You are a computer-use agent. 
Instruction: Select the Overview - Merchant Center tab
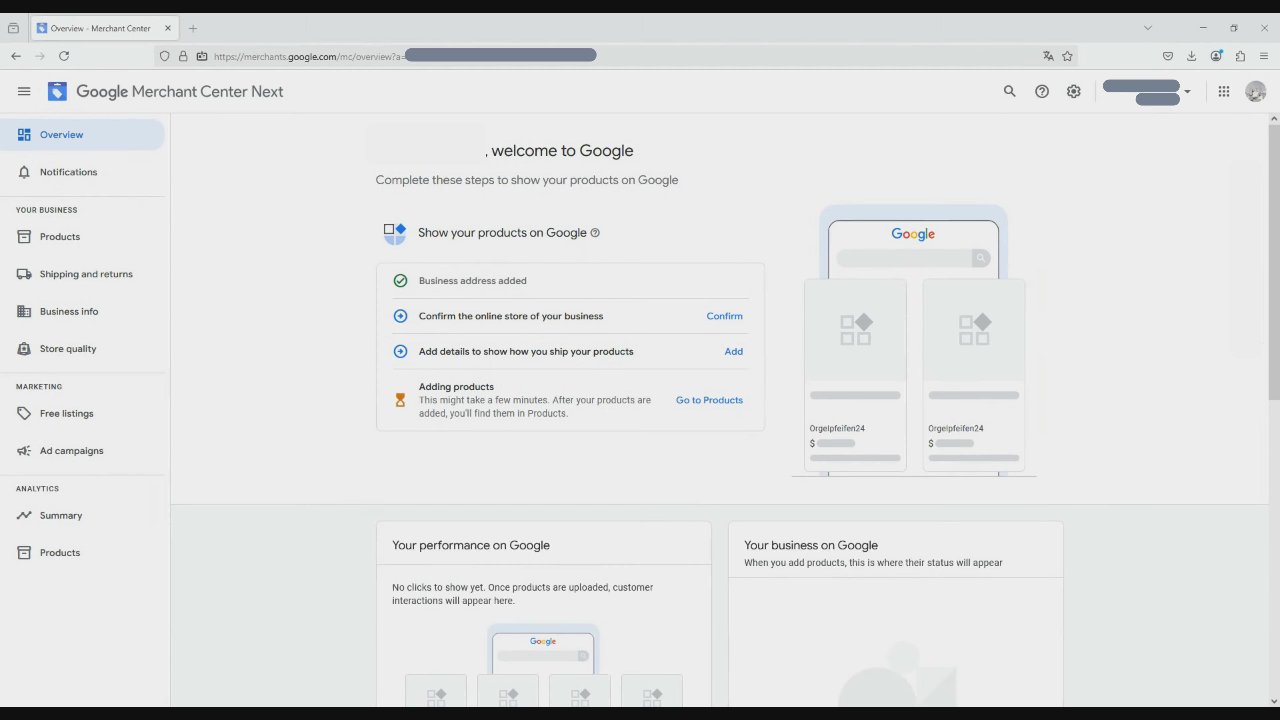(x=105, y=28)
